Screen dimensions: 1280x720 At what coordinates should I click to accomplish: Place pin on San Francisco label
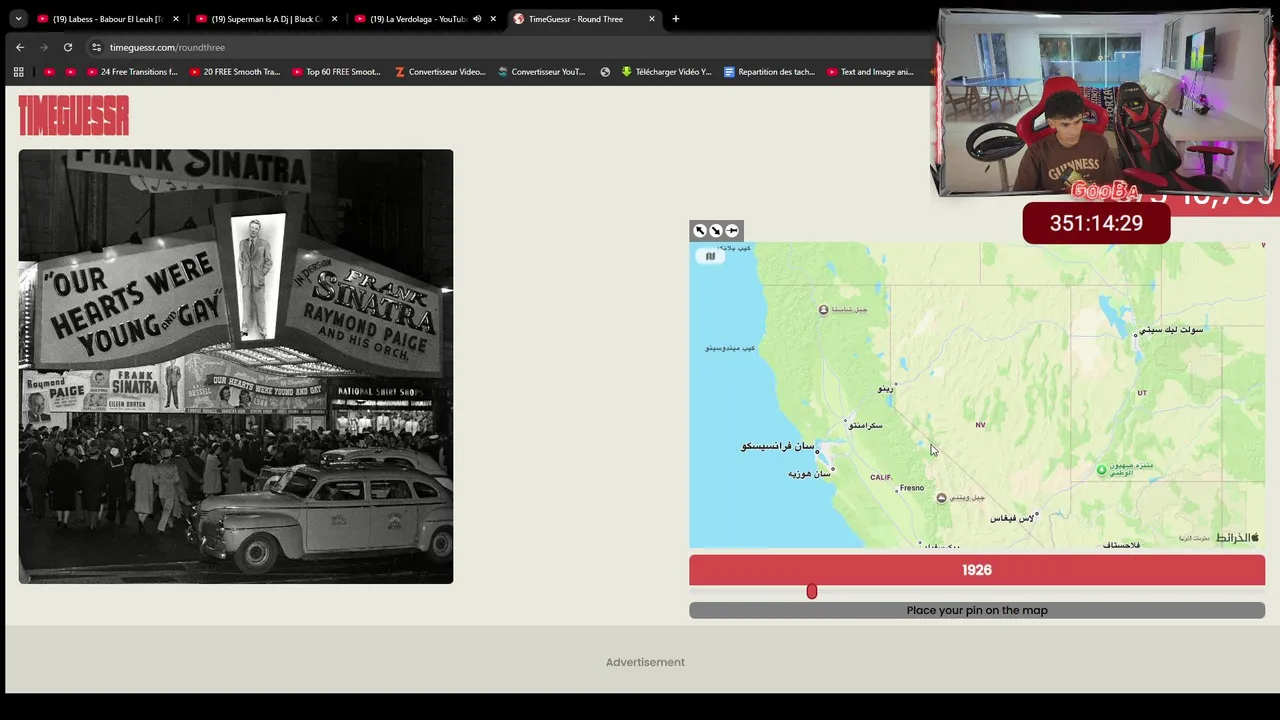[778, 446]
